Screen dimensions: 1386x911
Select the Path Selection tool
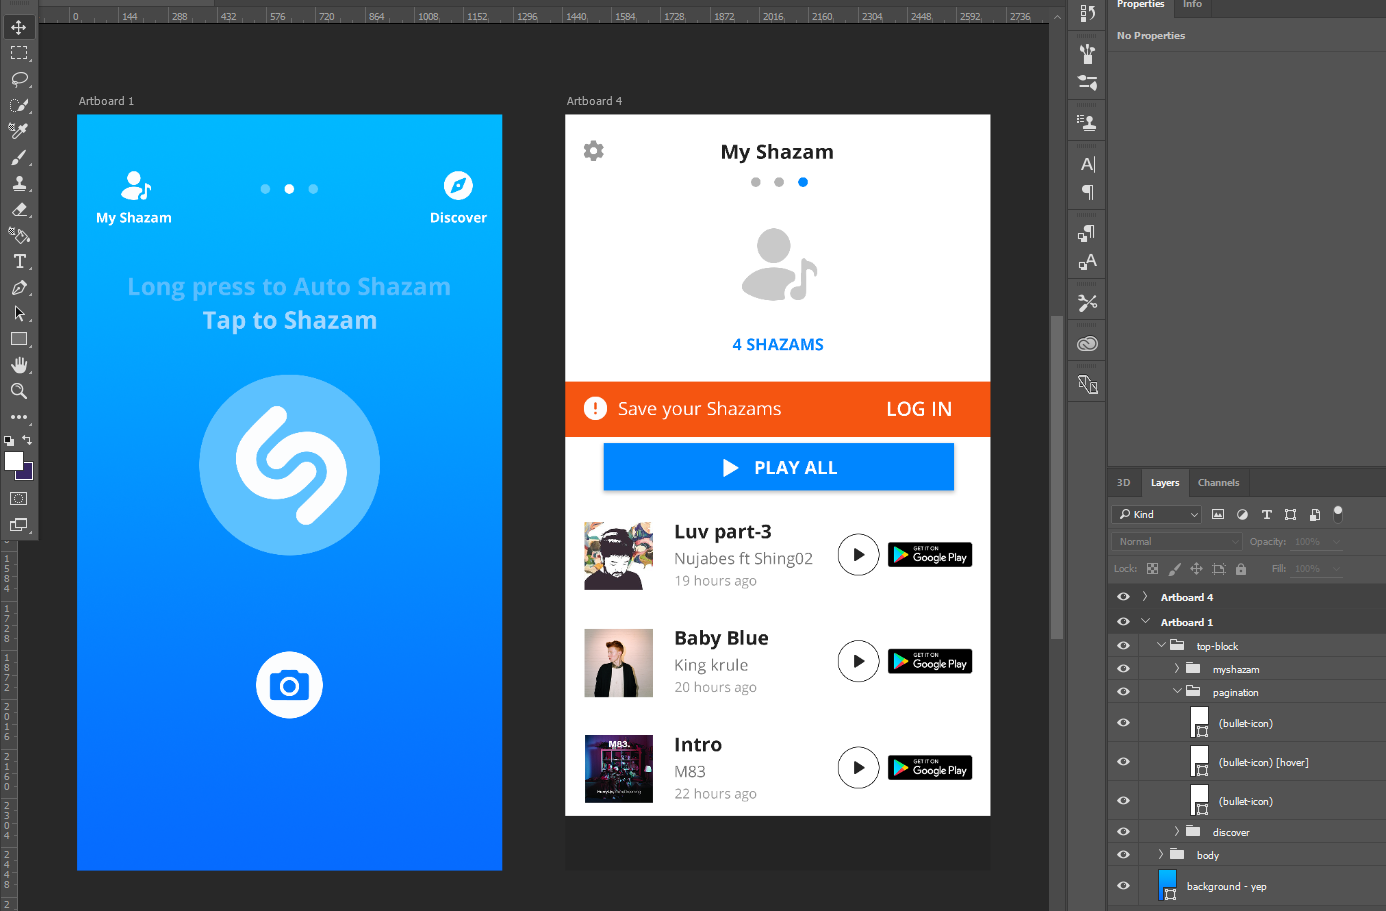click(19, 313)
